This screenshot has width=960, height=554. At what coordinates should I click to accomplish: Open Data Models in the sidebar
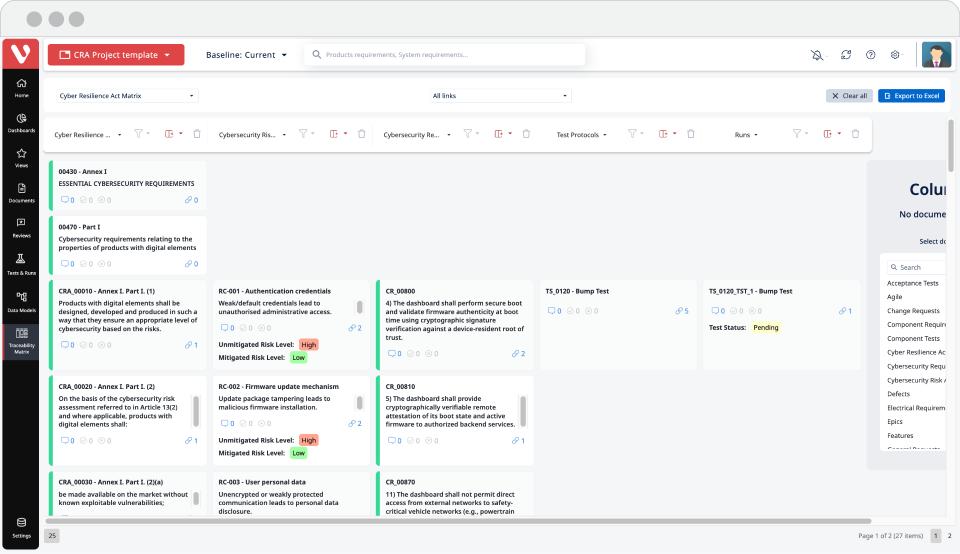tap(21, 302)
